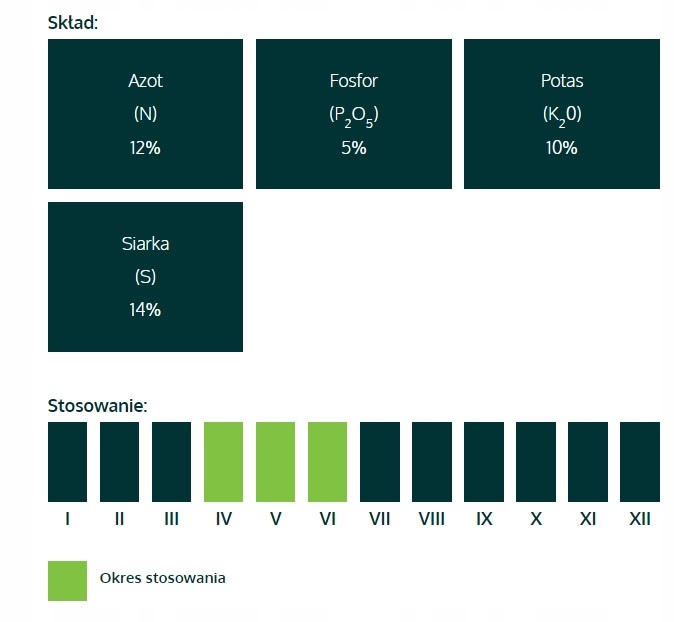Click the dark bar above month III

point(171,462)
